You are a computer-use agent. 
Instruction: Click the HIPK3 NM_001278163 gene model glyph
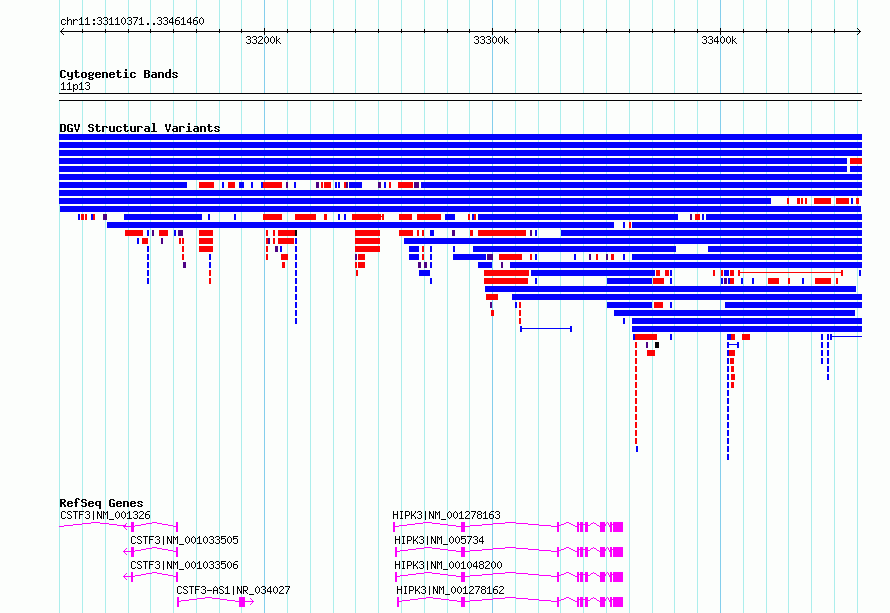(508, 527)
